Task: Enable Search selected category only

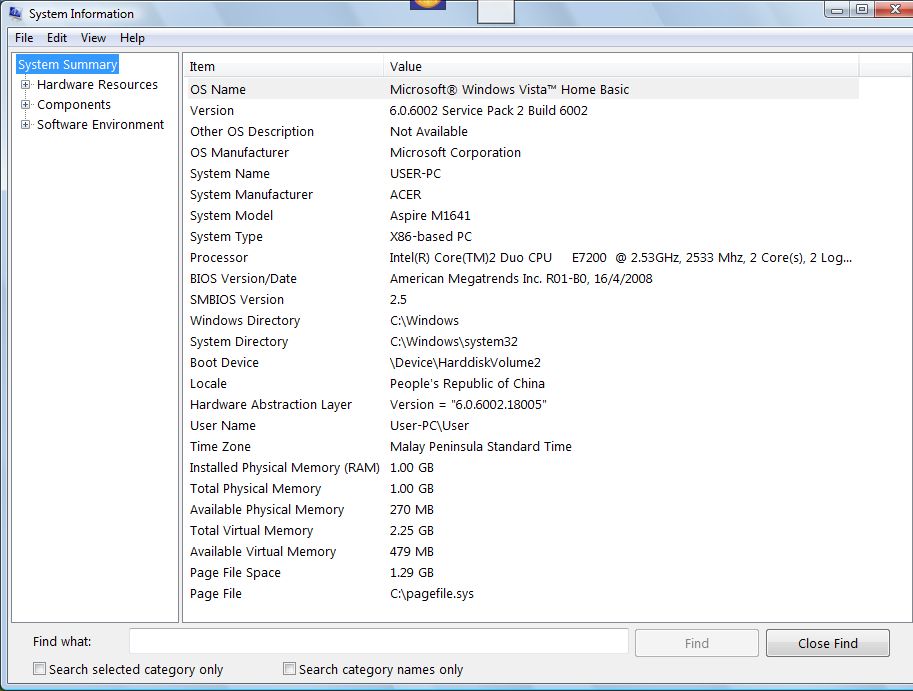Action: pyautogui.click(x=39, y=668)
